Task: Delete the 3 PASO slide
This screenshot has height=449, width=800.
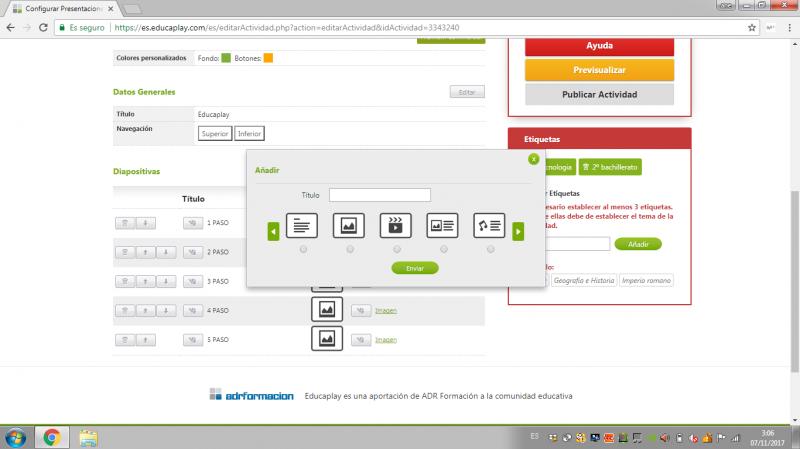Action: tap(125, 281)
